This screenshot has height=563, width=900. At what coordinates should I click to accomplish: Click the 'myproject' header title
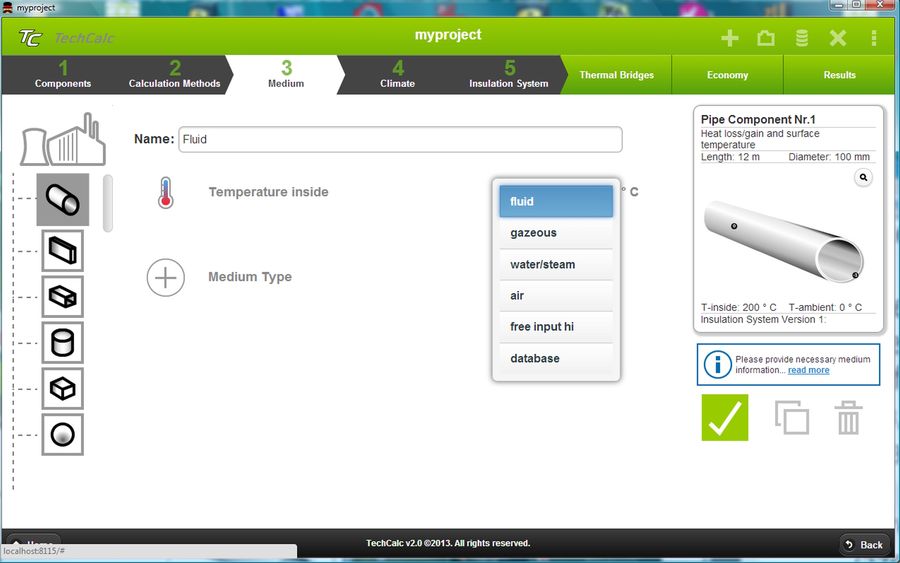[448, 35]
